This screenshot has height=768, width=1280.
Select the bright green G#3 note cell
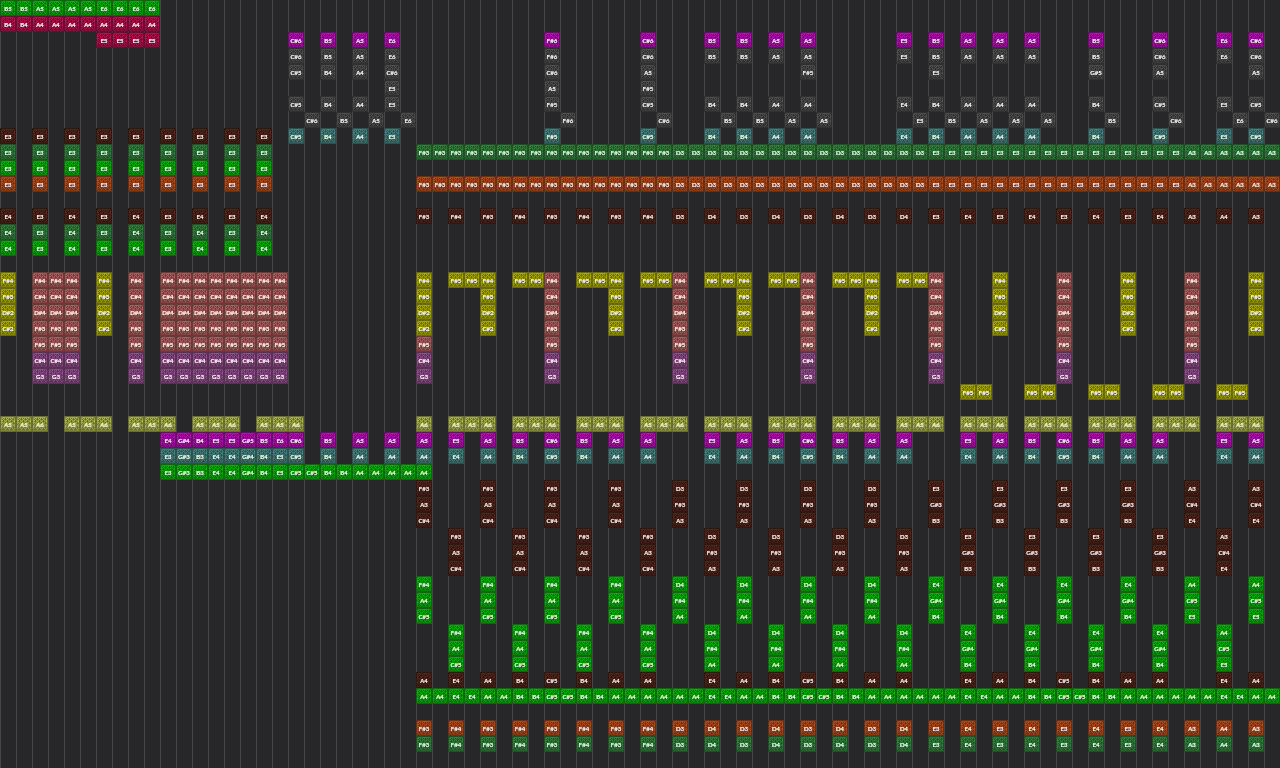184,472
